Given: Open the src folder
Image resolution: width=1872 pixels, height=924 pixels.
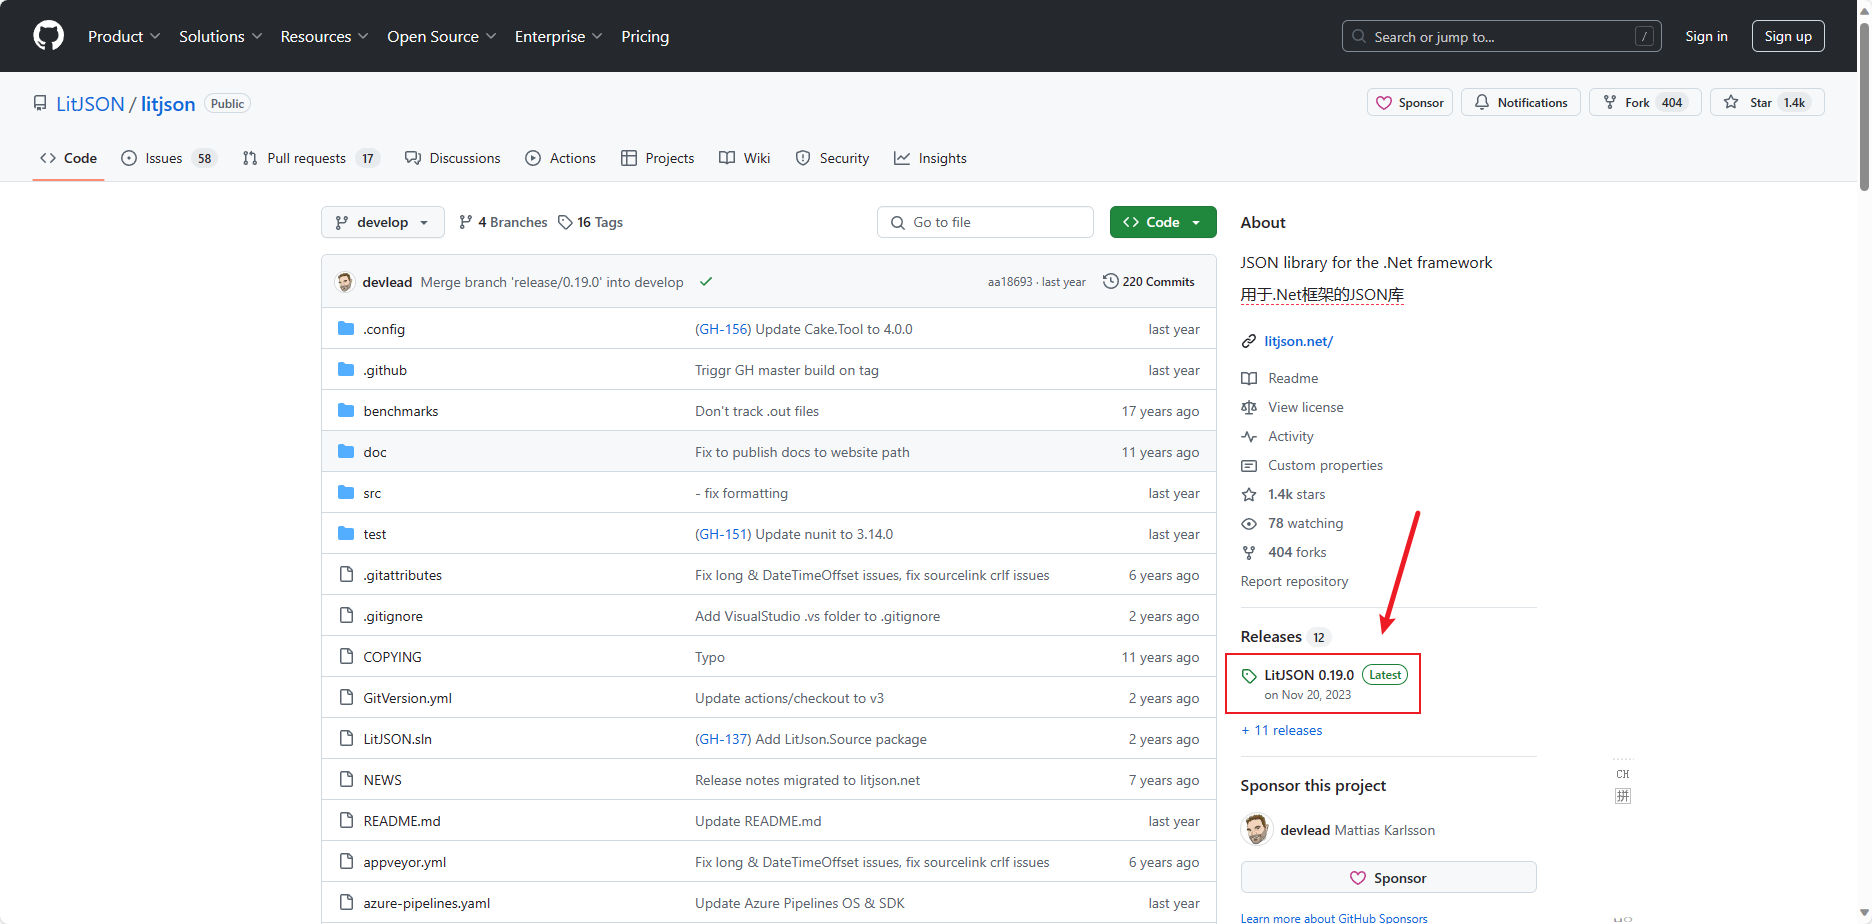Looking at the screenshot, I should coord(372,493).
